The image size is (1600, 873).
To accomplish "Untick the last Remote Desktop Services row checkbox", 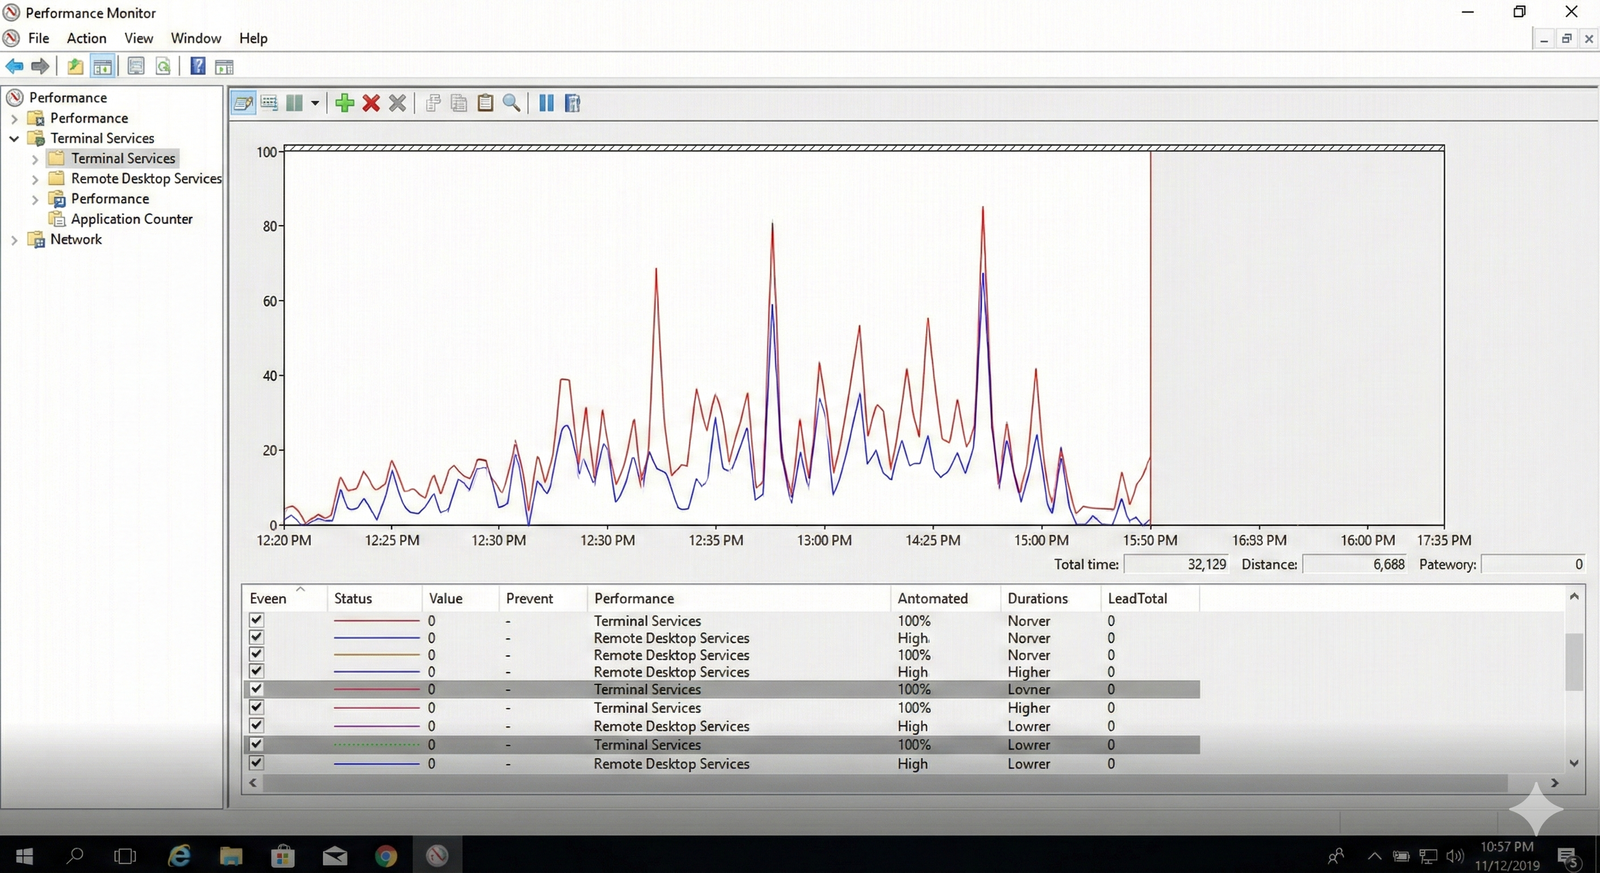I will pos(257,763).
